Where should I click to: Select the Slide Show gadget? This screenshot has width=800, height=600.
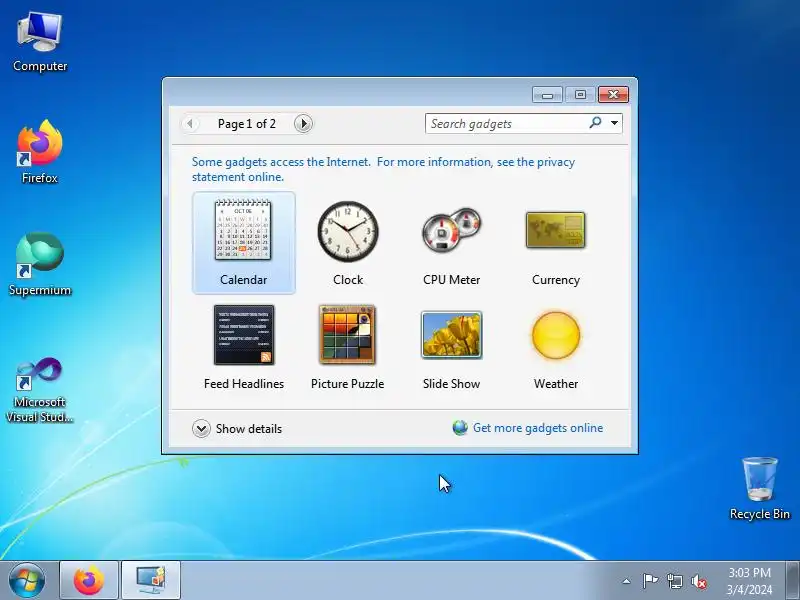coord(452,347)
